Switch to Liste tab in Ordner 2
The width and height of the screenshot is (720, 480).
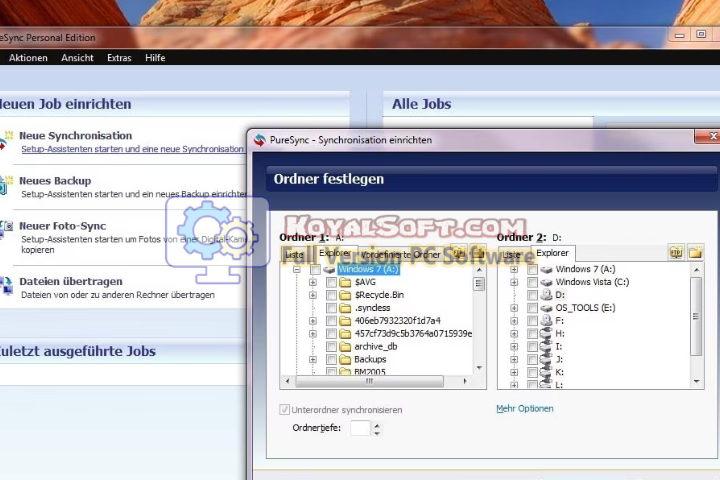point(513,254)
